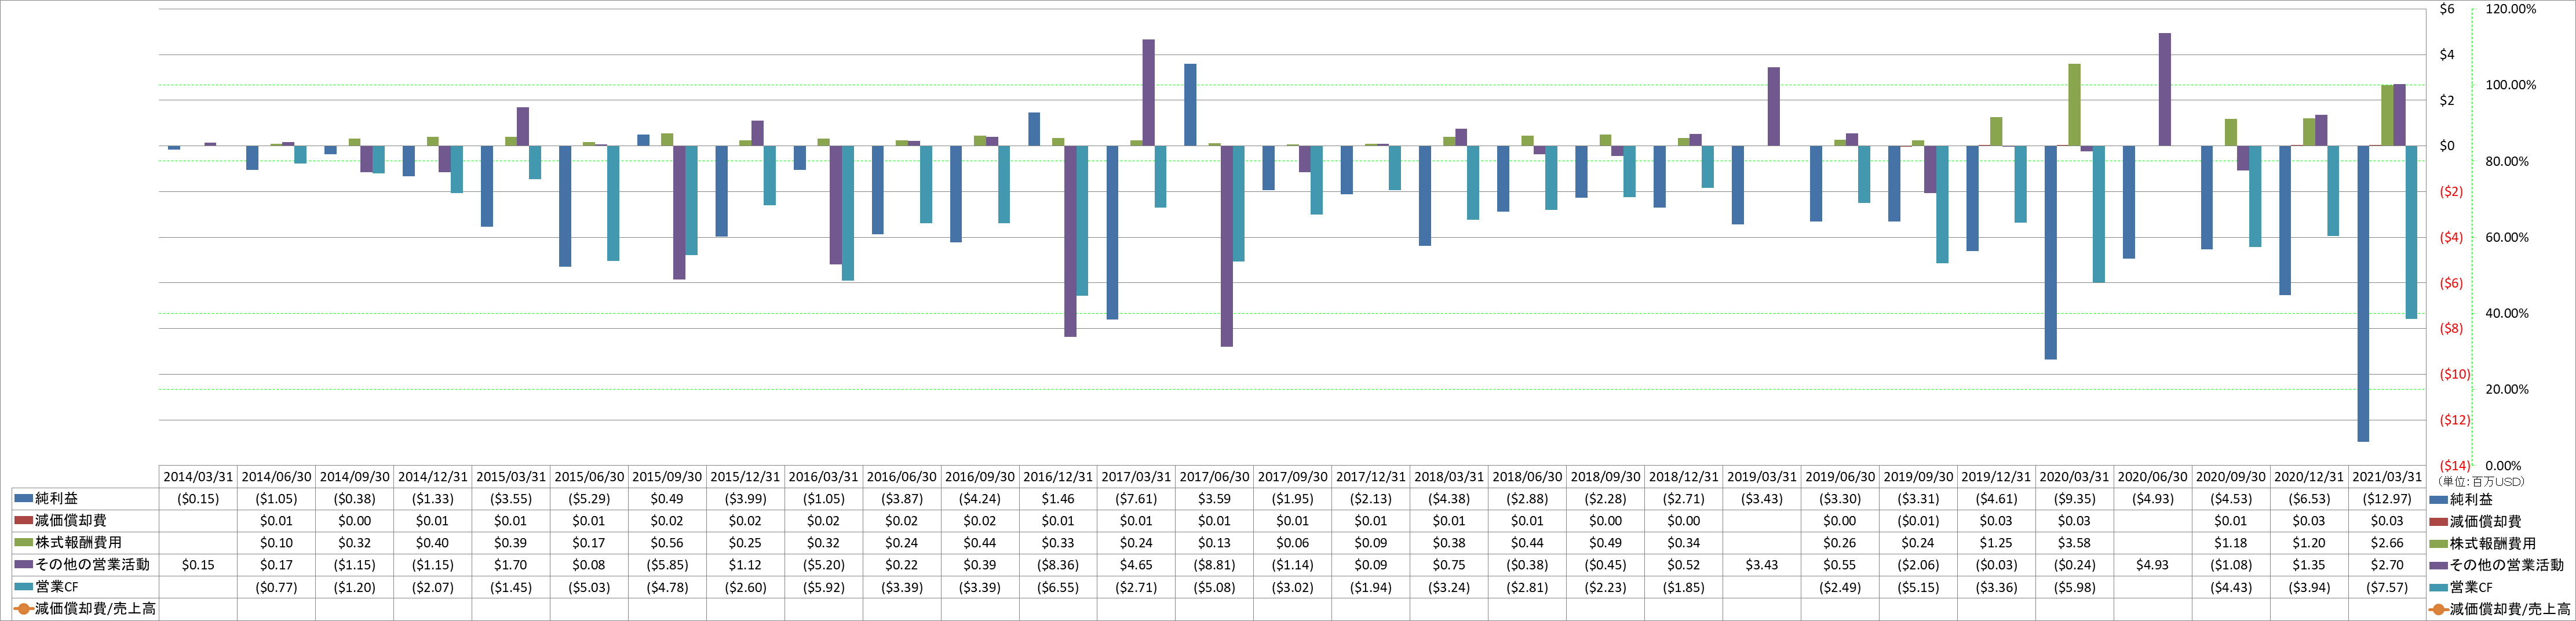This screenshot has height=621, width=2576.
Task: Click the 減価償却費/売上高 row label in the data table
Action: (x=95, y=608)
